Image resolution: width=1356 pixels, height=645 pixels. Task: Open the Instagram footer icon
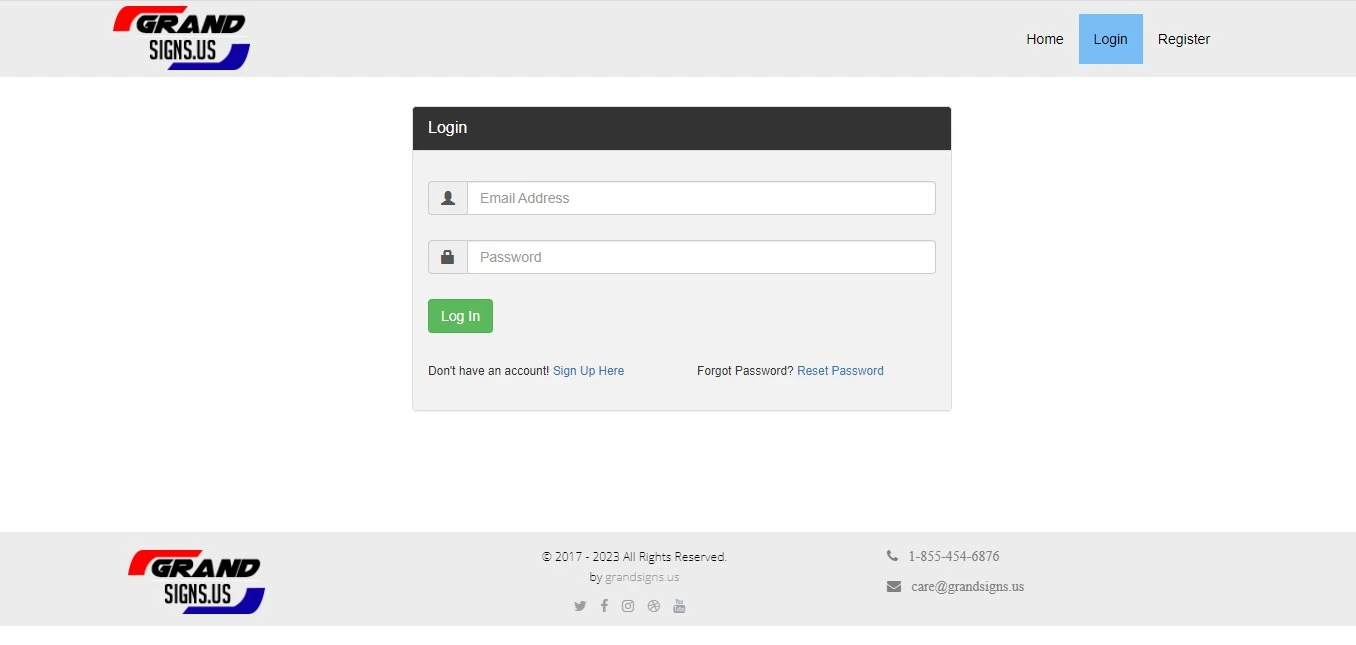(x=628, y=606)
